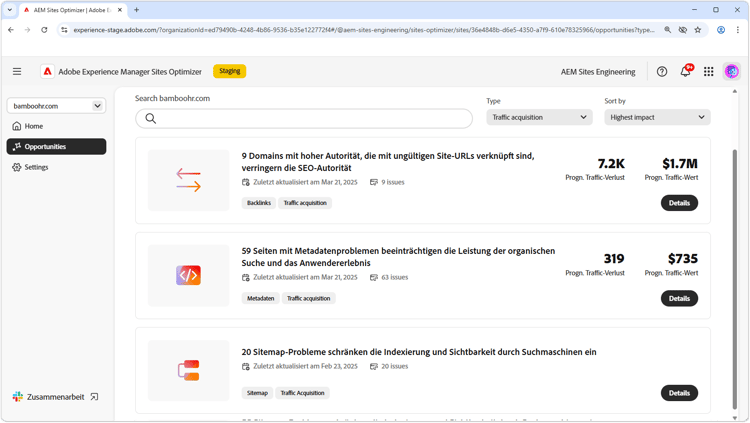Open the app switcher grid icon
Viewport: 750px width, 423px height.
(709, 72)
